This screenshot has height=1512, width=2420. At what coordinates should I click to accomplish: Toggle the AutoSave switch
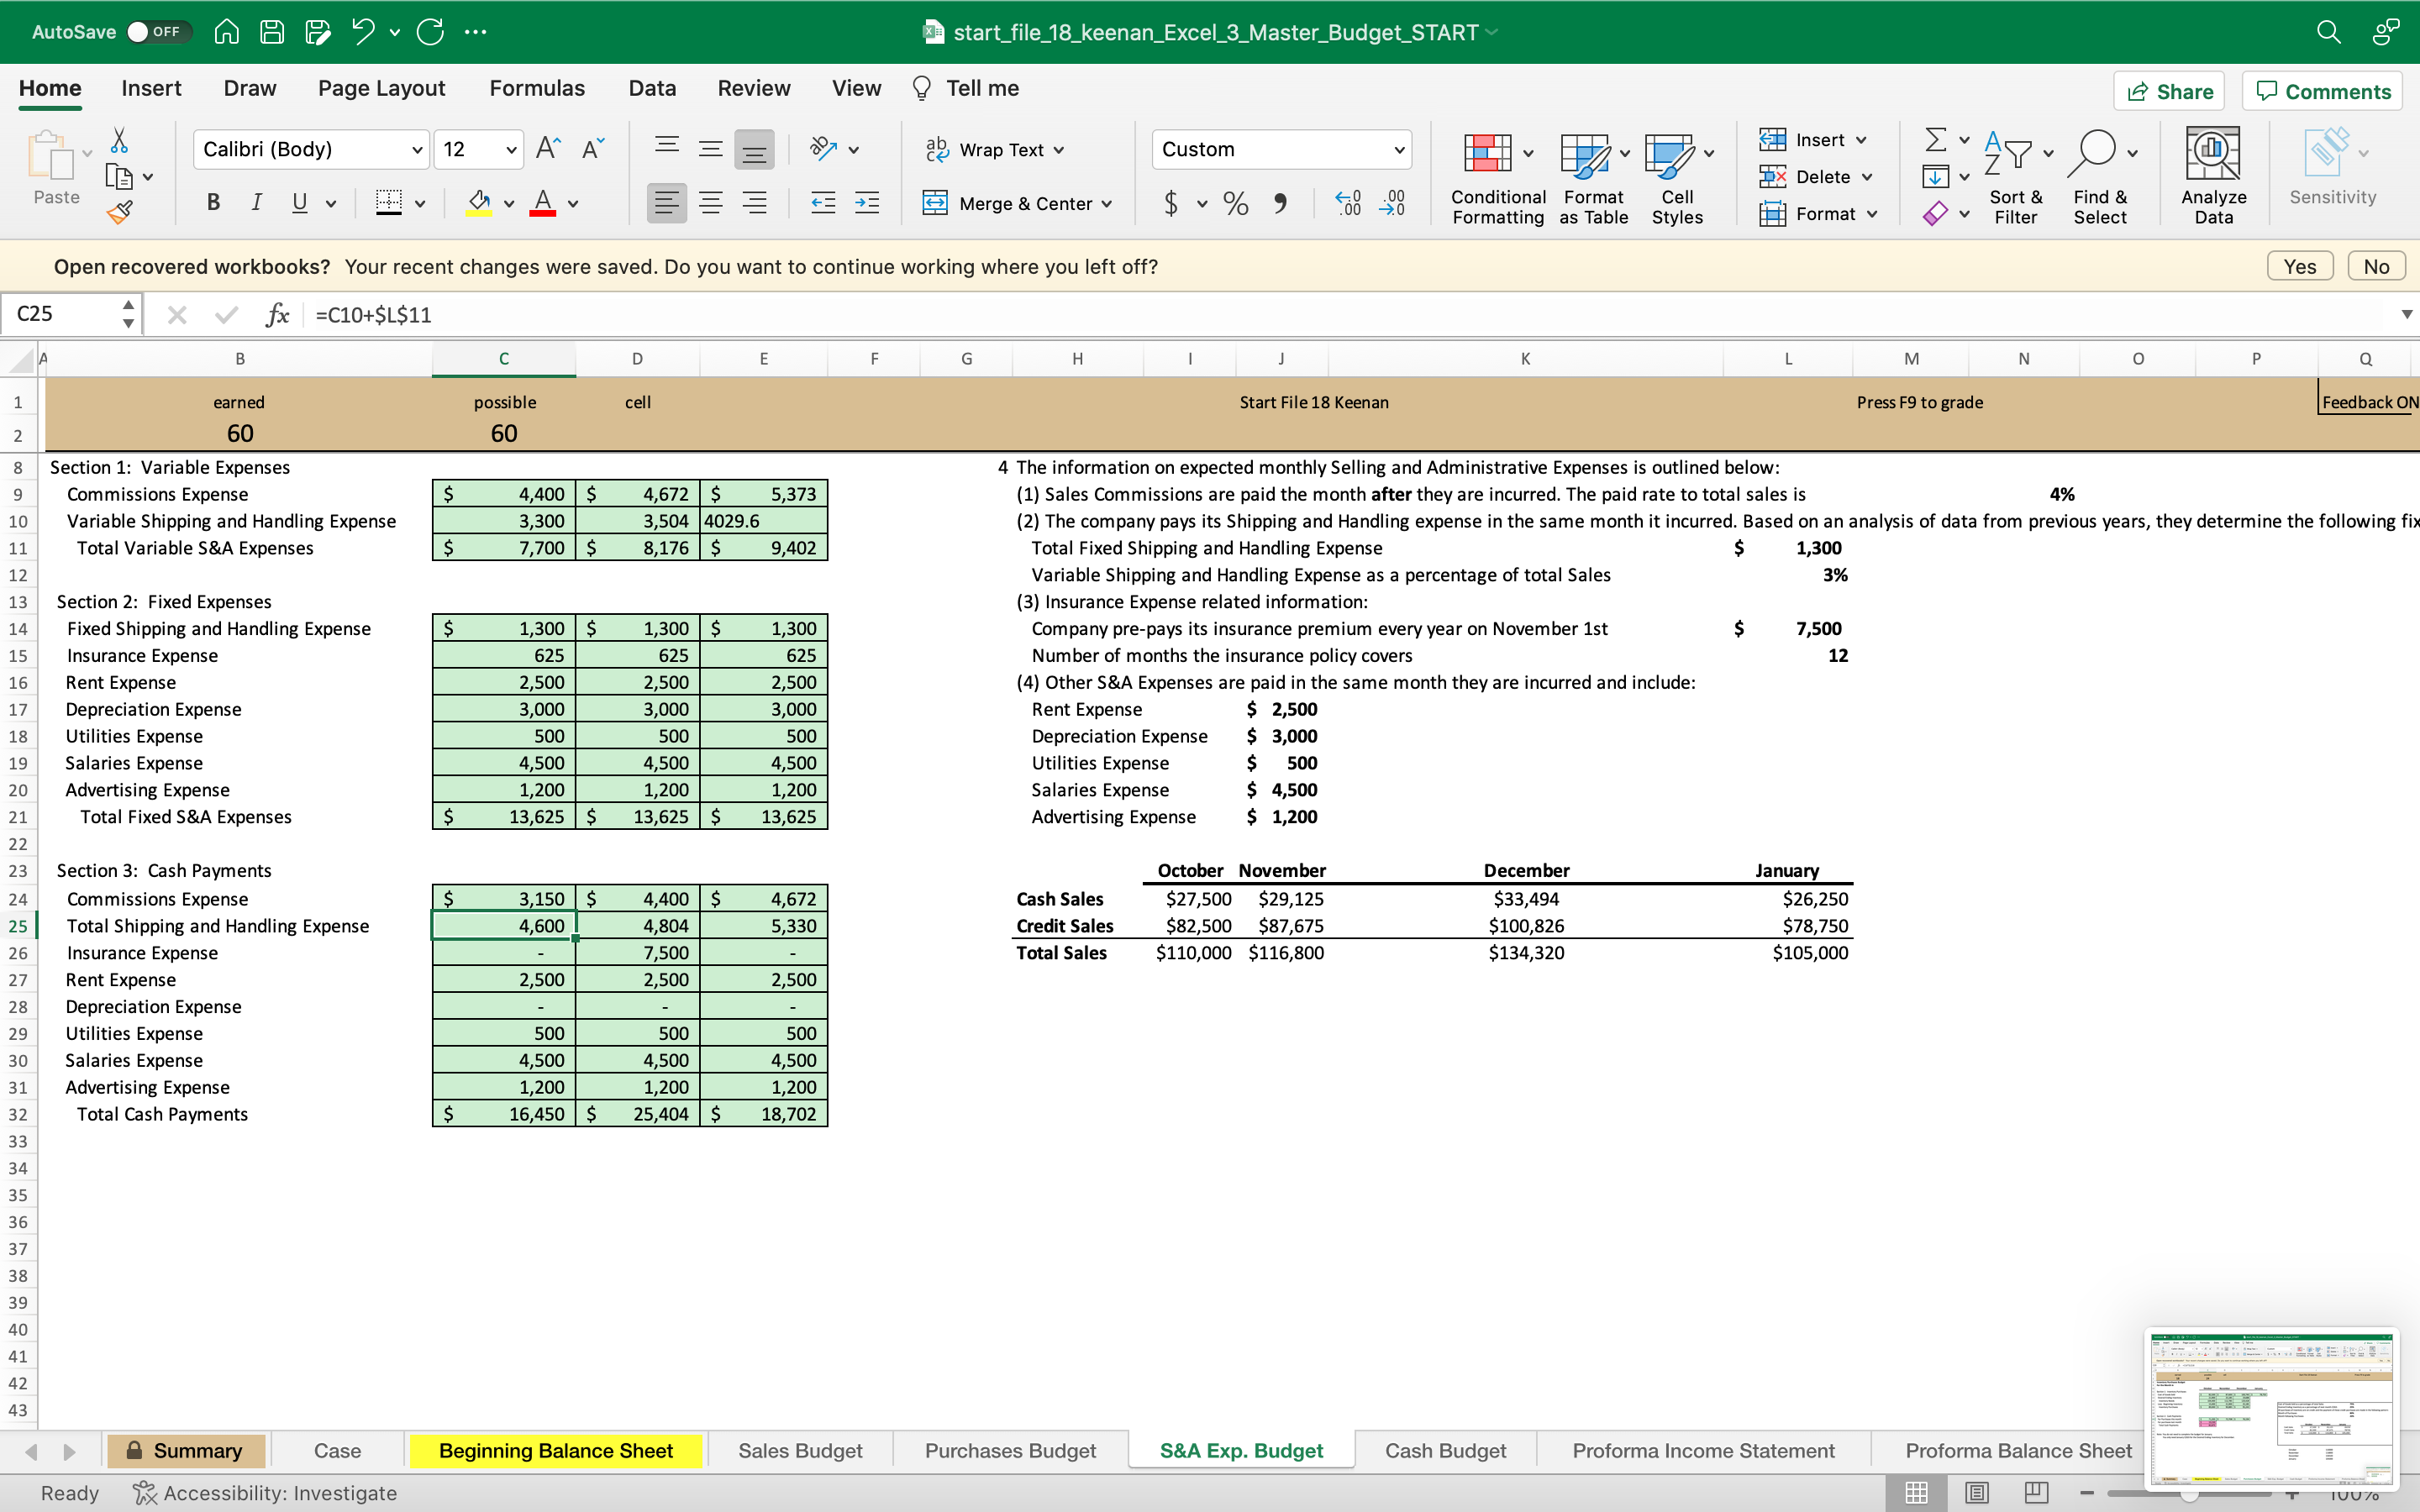[x=157, y=32]
